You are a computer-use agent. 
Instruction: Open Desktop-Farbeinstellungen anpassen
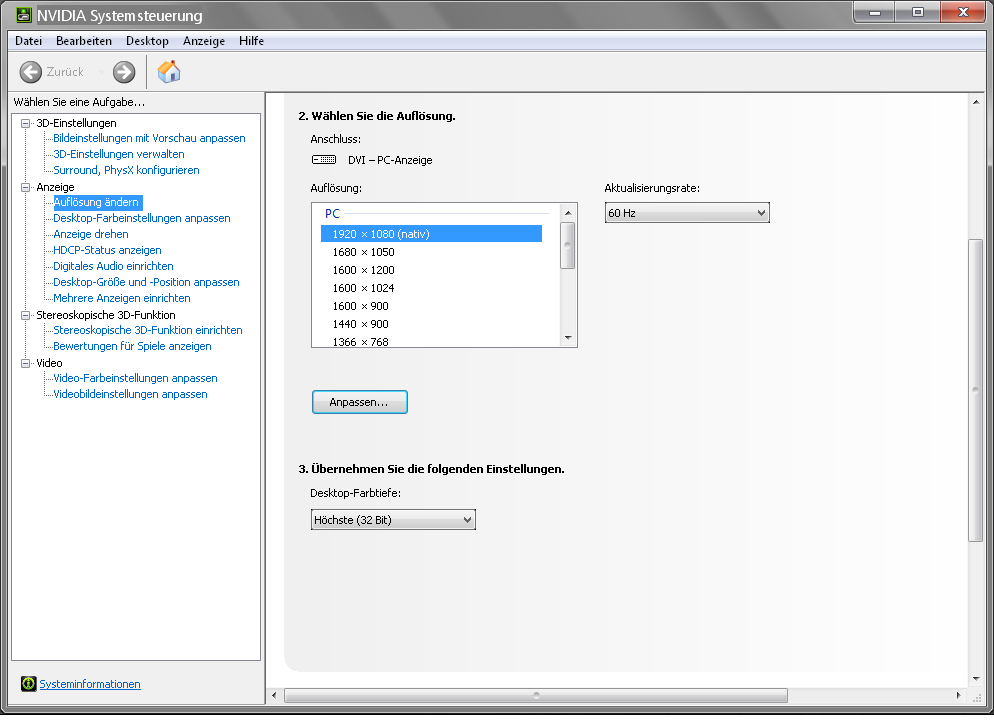141,218
